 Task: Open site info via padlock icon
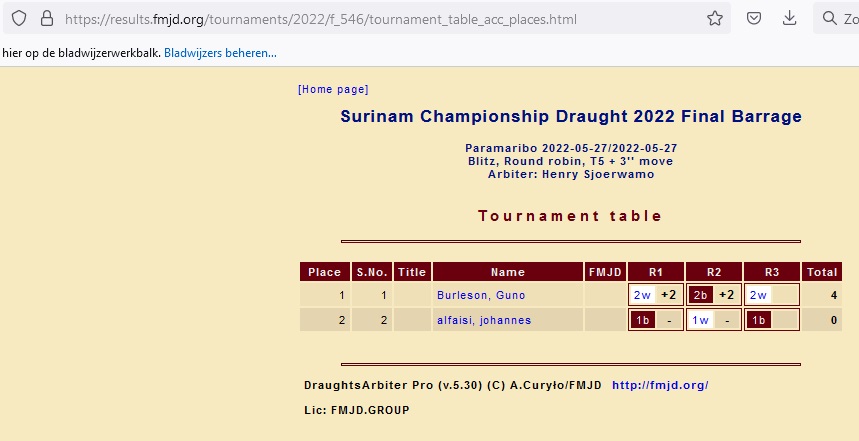click(46, 19)
